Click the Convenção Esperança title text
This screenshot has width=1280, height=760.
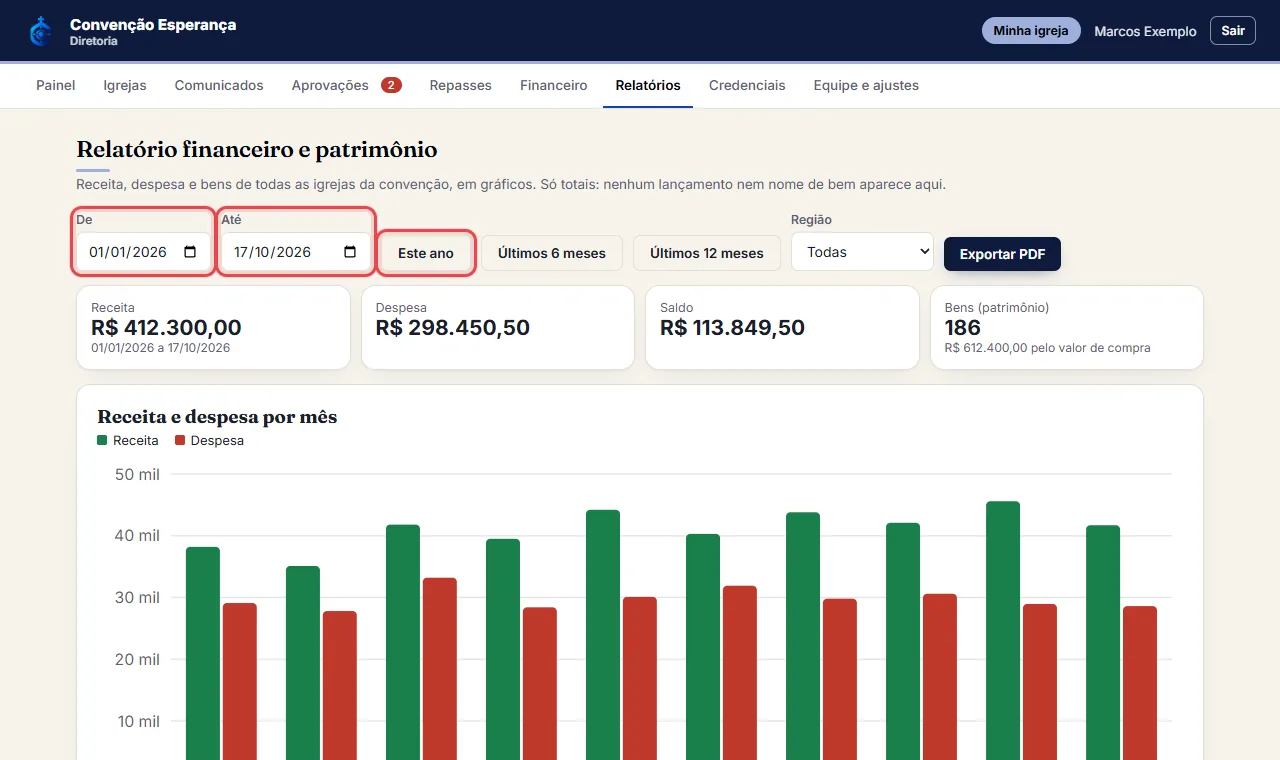click(153, 24)
